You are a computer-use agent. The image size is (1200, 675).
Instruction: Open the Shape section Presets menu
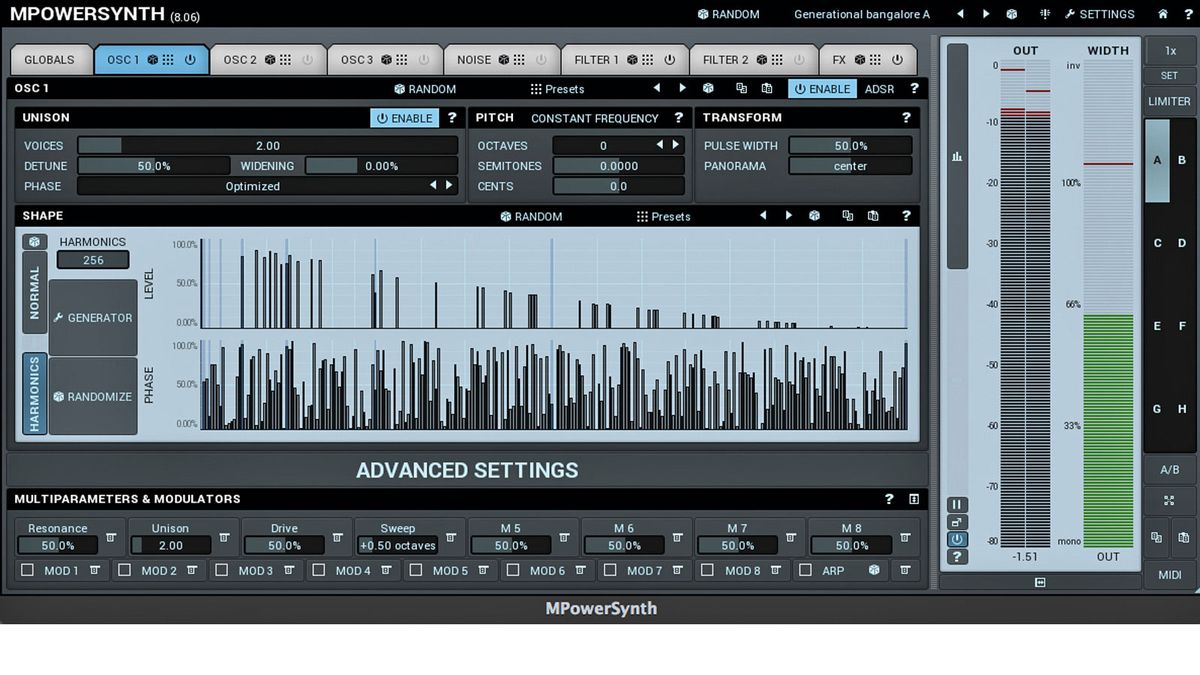[x=663, y=216]
